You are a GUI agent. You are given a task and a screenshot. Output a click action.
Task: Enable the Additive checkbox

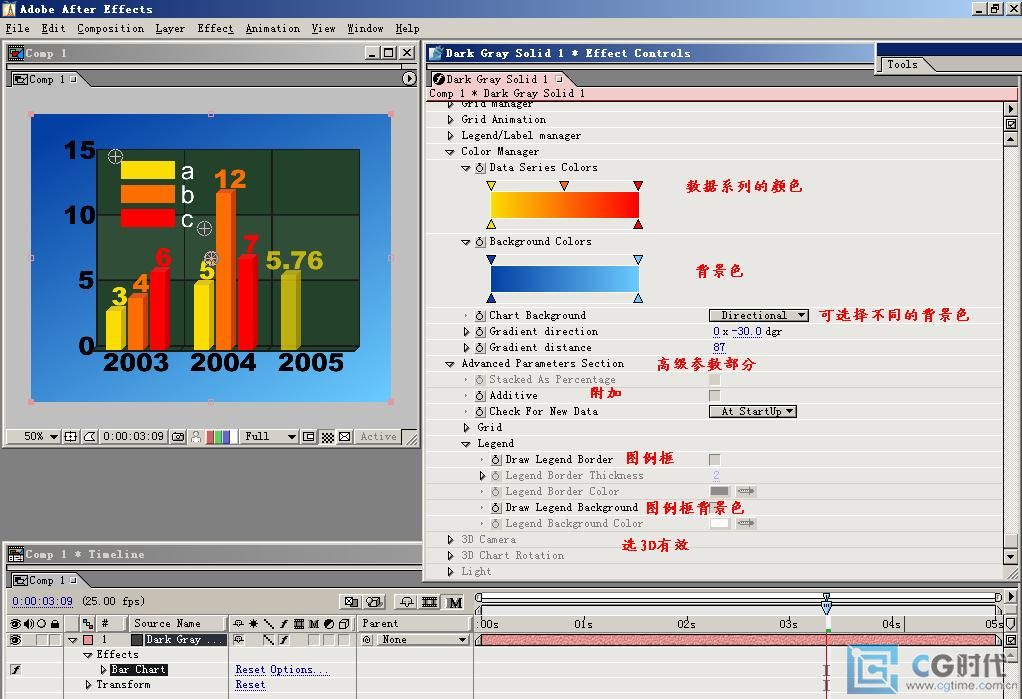[715, 395]
